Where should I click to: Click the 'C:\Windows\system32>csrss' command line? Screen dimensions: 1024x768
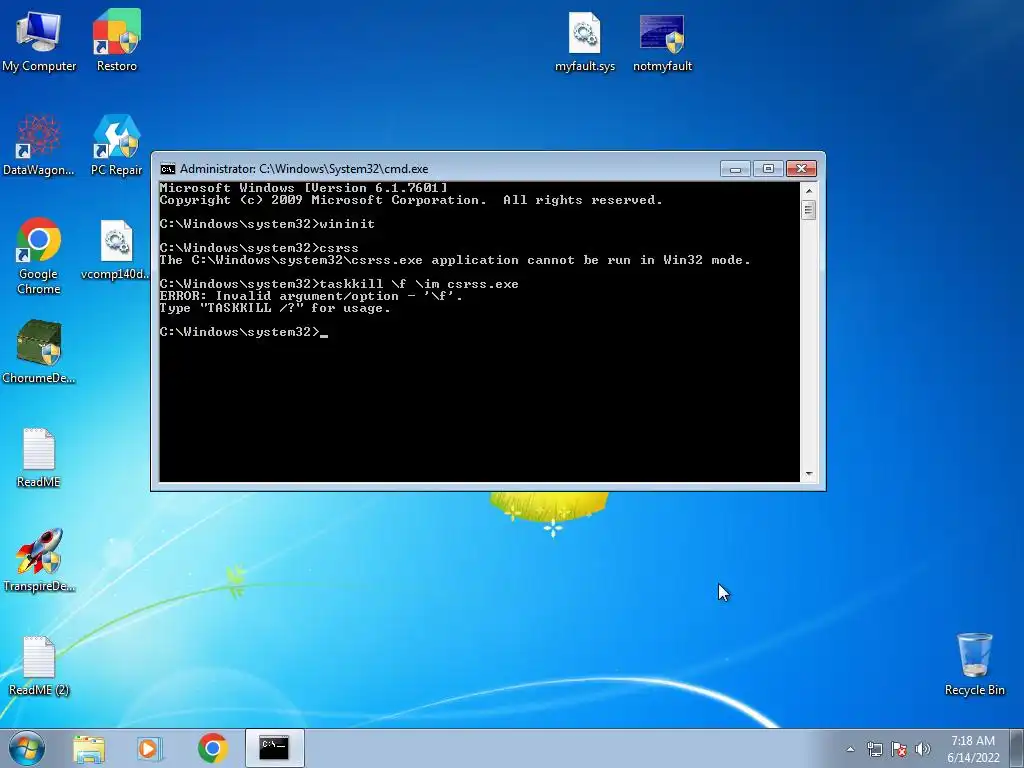click(x=259, y=248)
